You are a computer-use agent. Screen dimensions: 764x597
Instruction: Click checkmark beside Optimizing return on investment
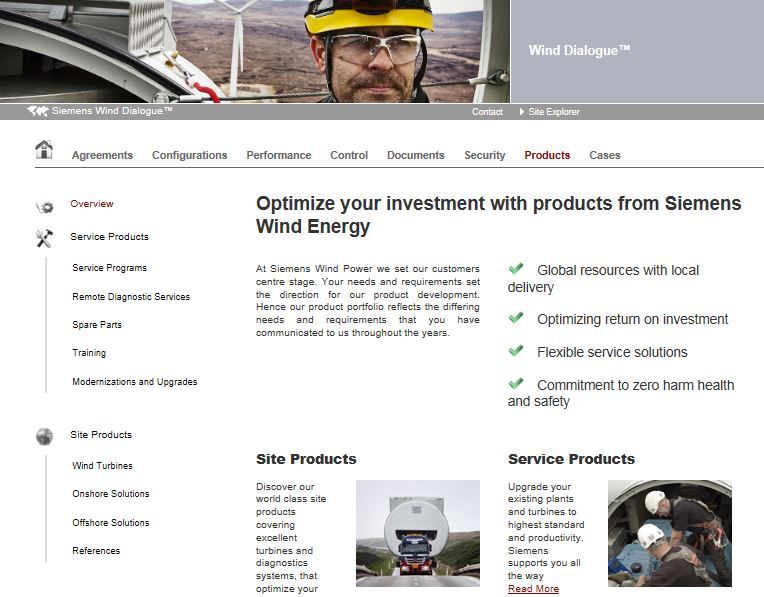pyautogui.click(x=516, y=317)
